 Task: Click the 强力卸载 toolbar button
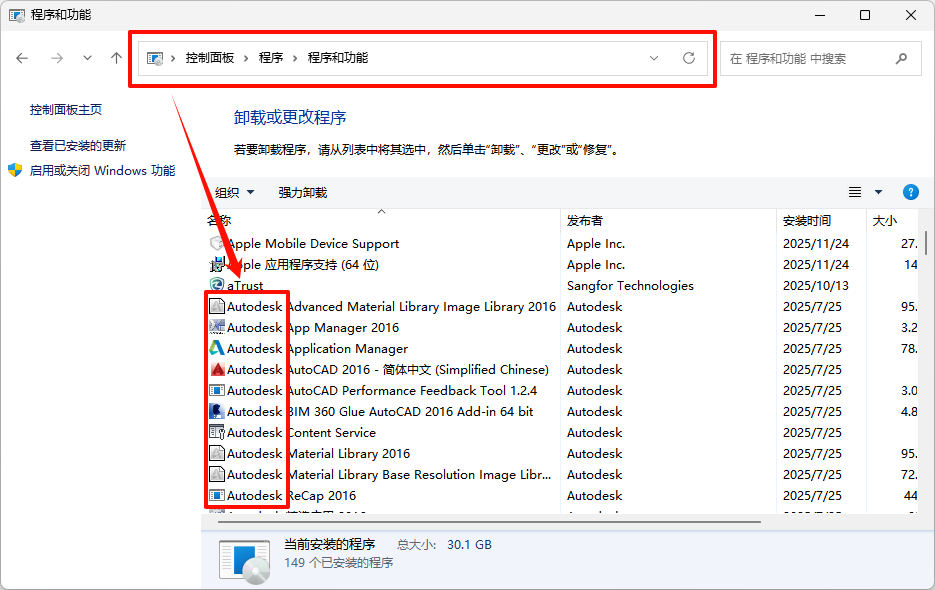point(302,192)
